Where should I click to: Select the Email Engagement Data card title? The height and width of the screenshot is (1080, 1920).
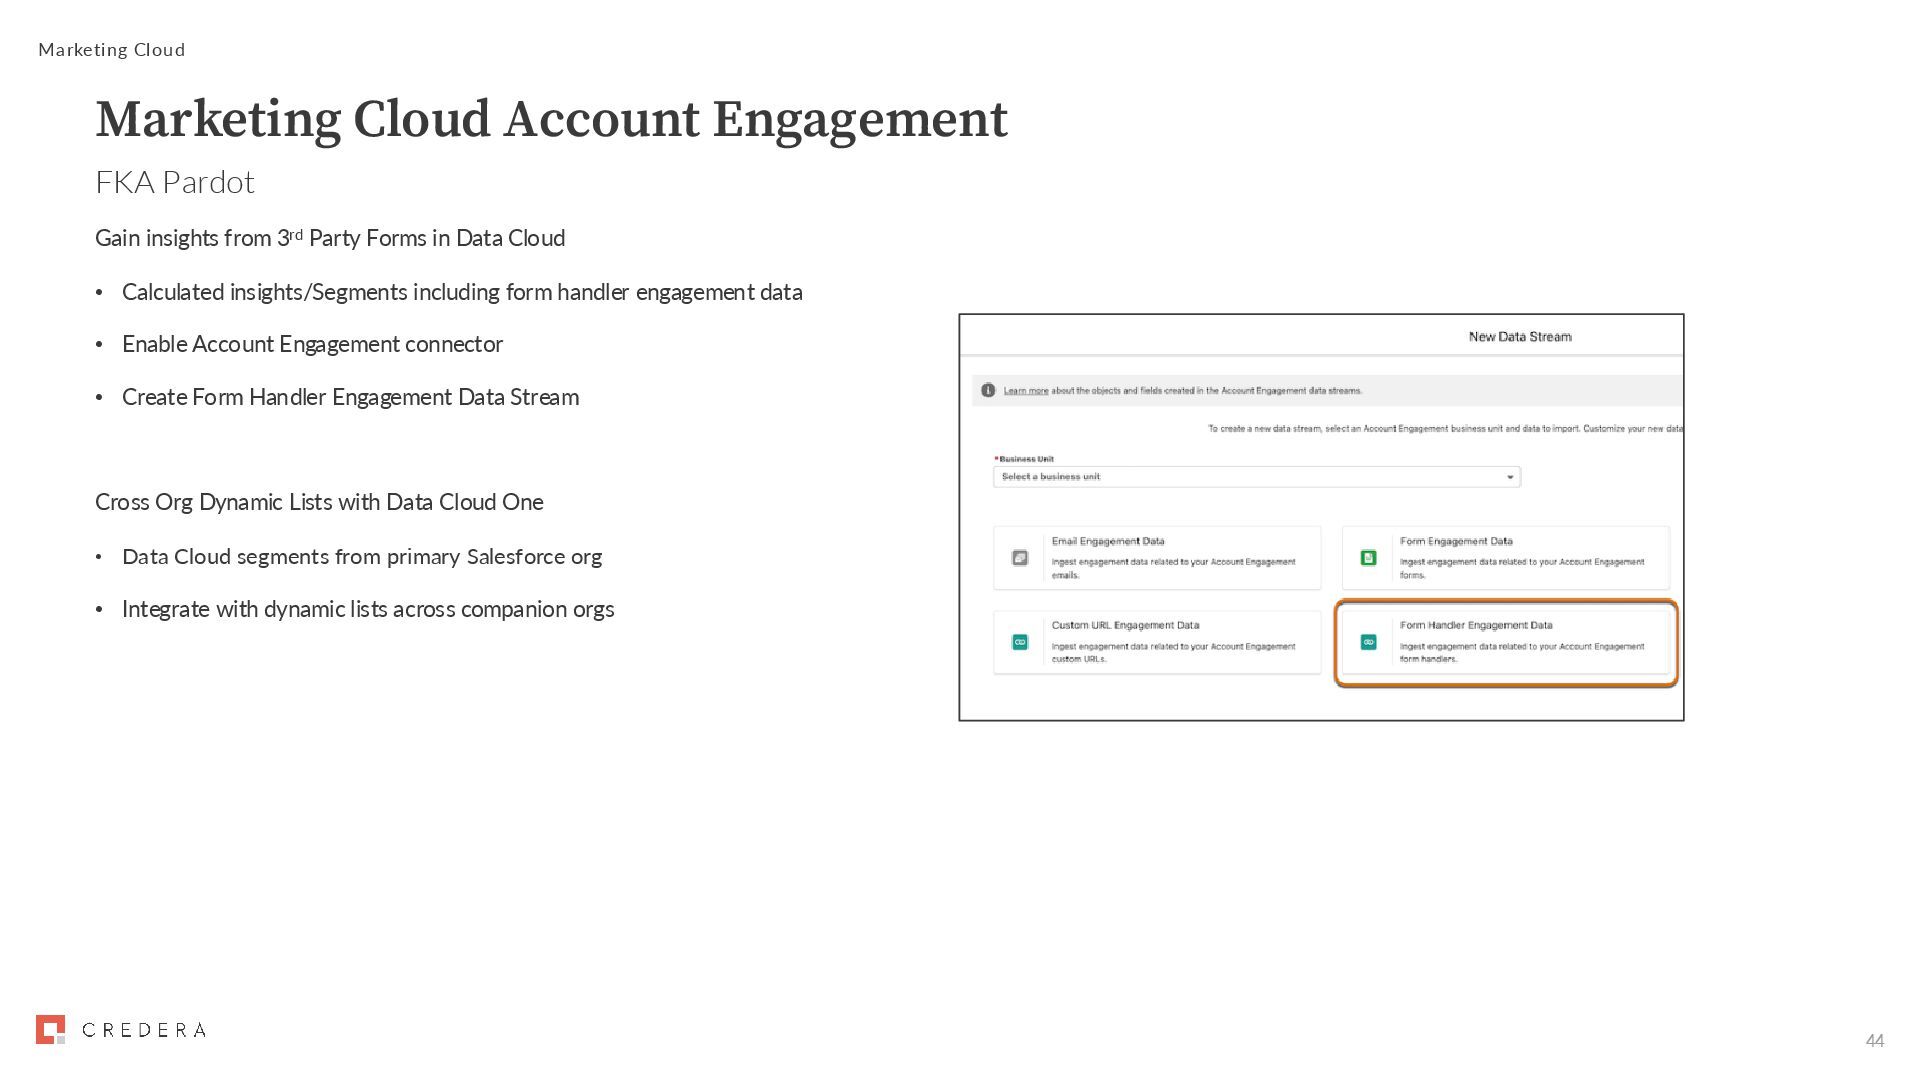click(1107, 541)
